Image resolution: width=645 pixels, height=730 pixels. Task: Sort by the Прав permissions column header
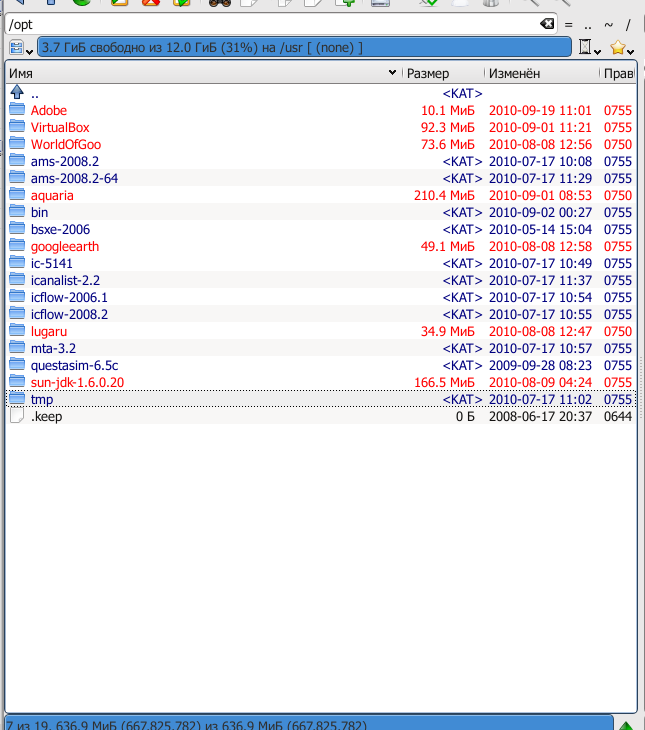click(618, 74)
